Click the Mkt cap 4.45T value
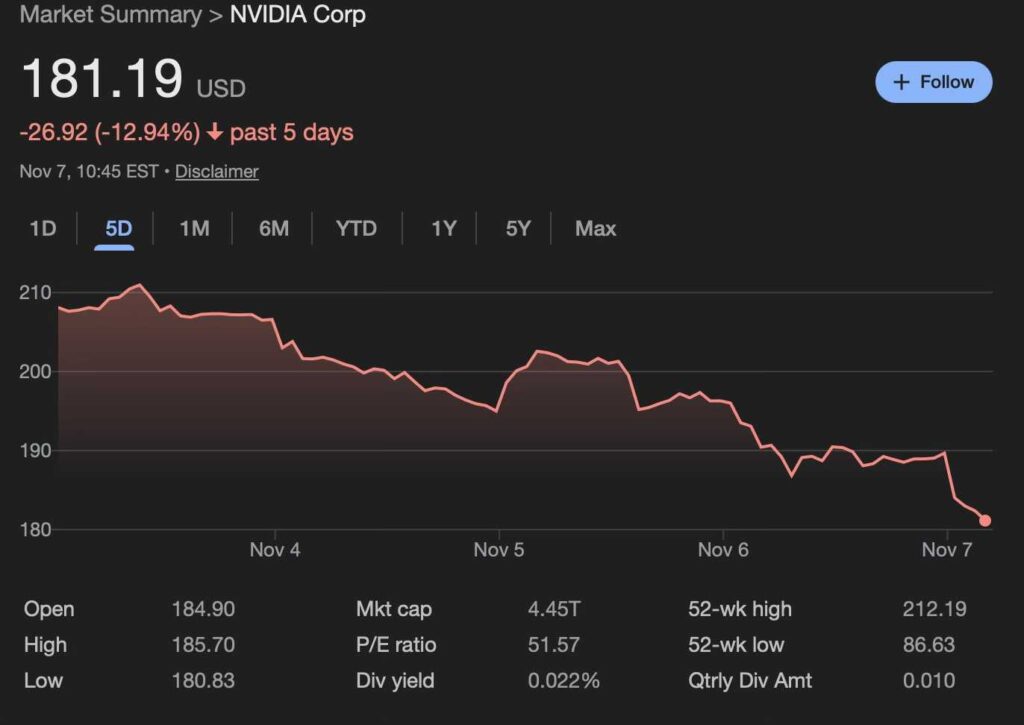Screen dimensions: 1024x725 [x=552, y=609]
